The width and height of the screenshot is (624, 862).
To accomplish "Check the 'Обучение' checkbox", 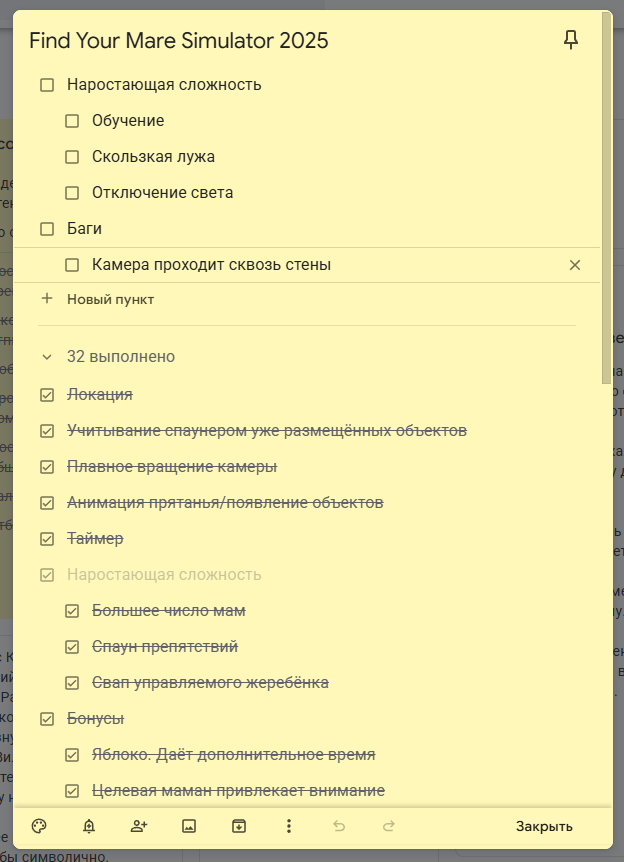I will [72, 121].
